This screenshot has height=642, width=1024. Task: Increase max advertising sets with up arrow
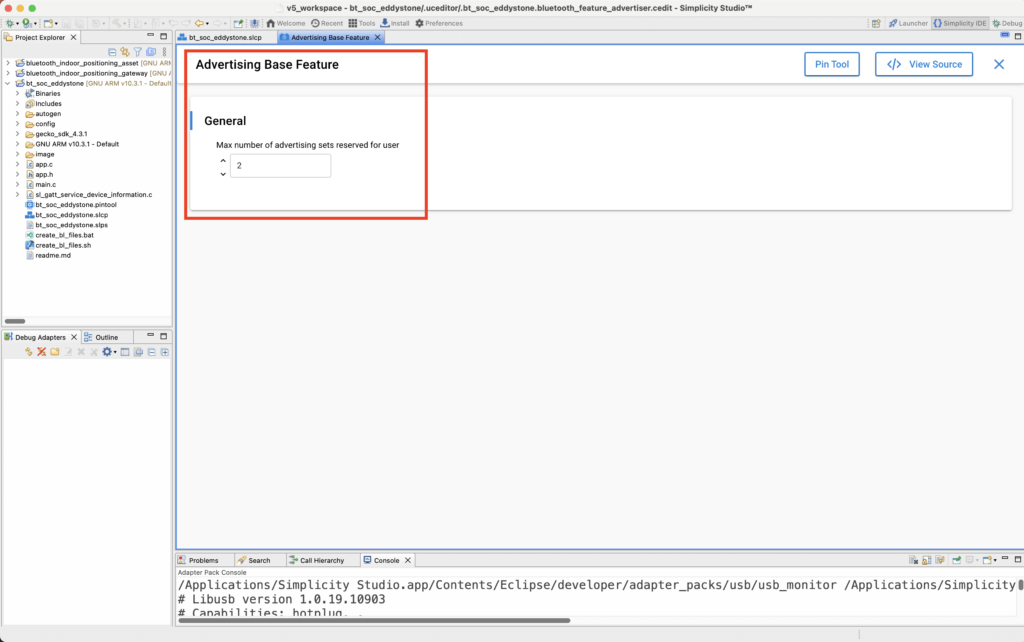point(222,160)
